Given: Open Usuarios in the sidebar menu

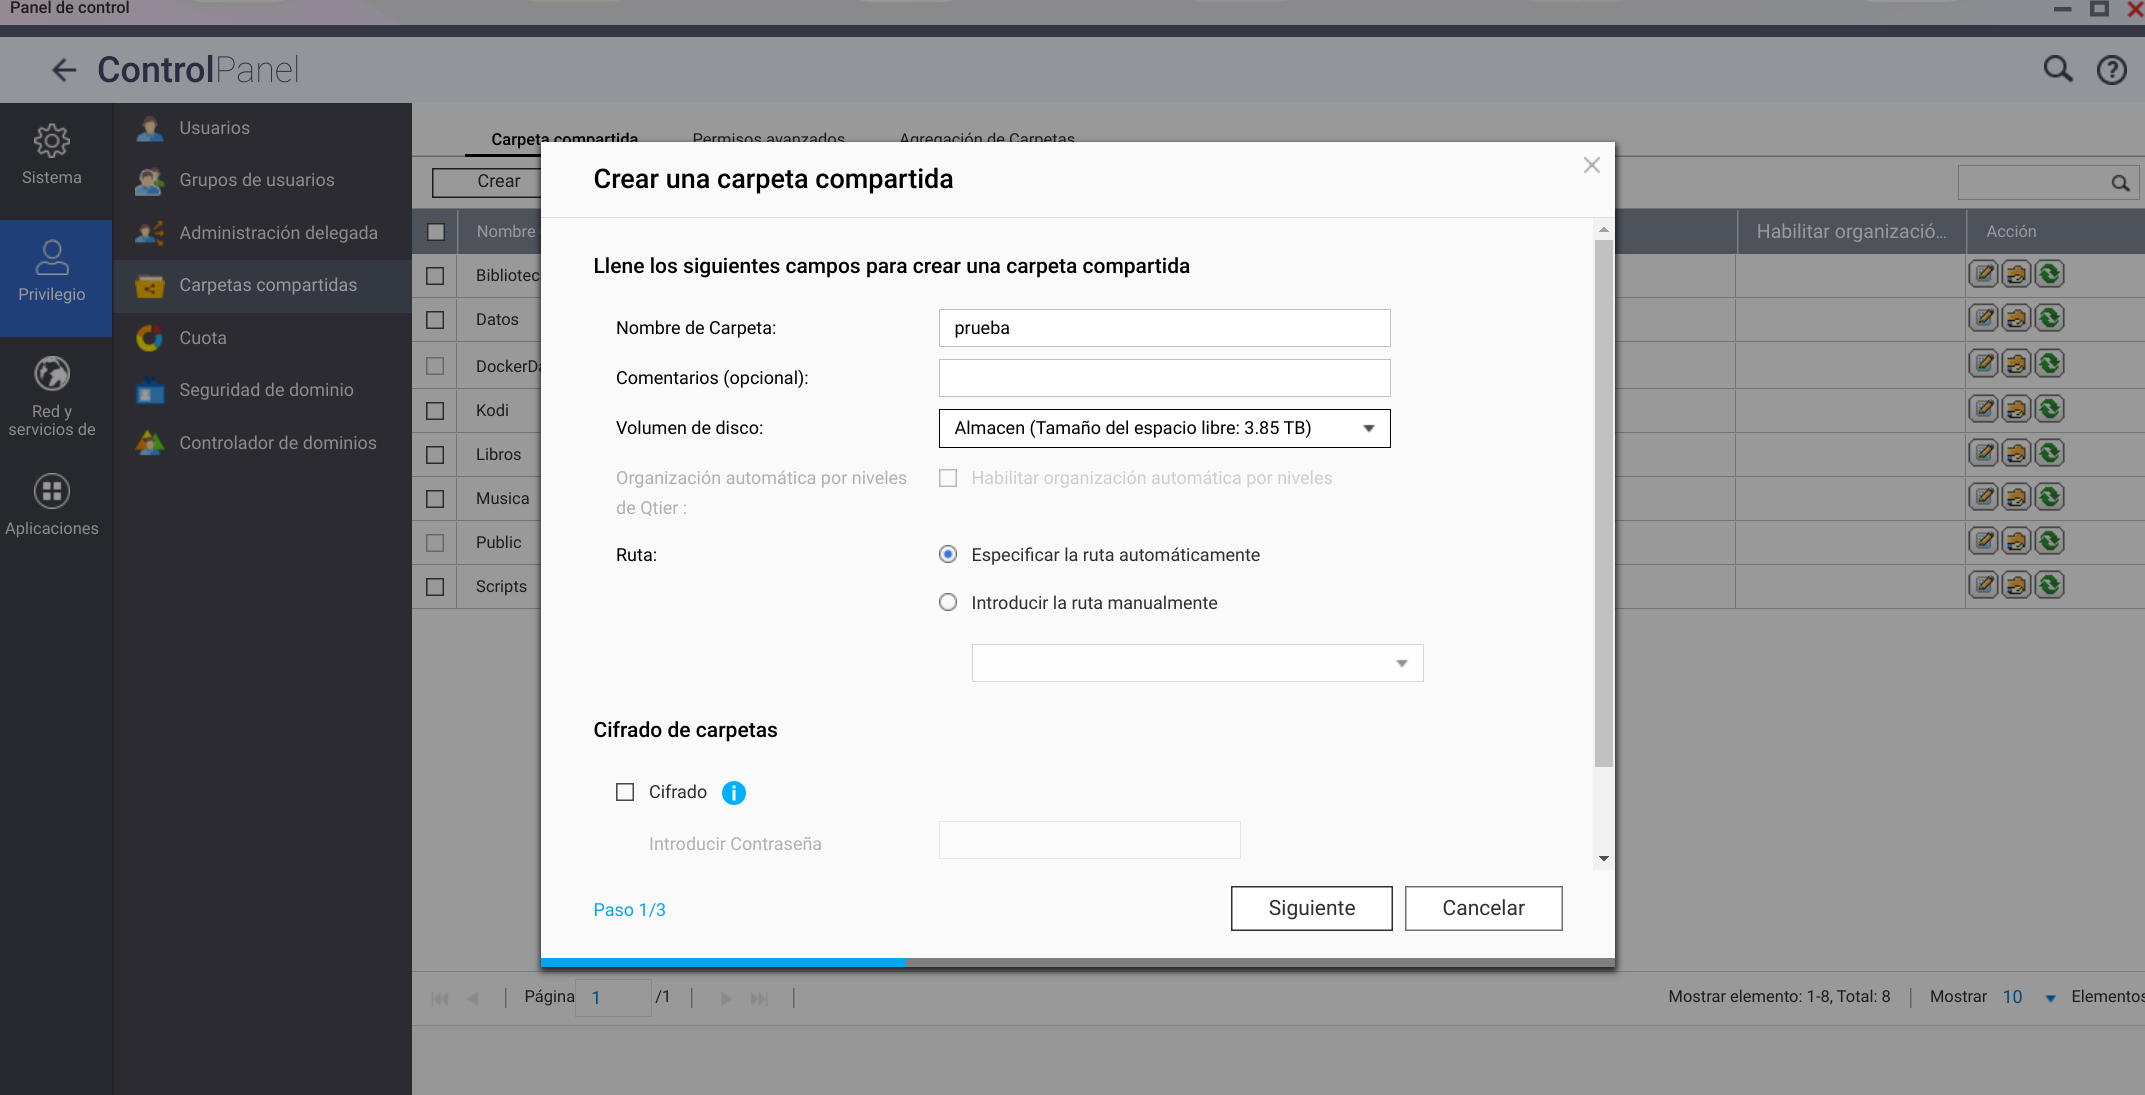Looking at the screenshot, I should tap(214, 128).
